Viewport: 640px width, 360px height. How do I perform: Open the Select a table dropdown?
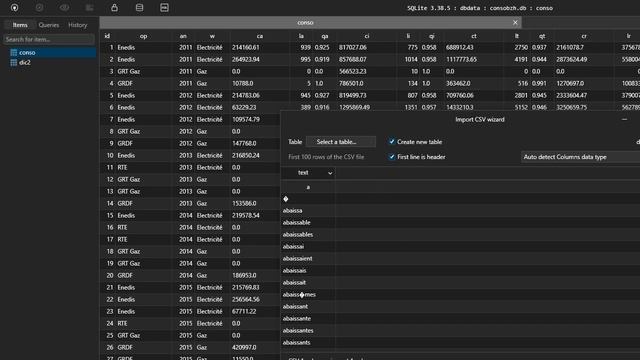[340, 142]
